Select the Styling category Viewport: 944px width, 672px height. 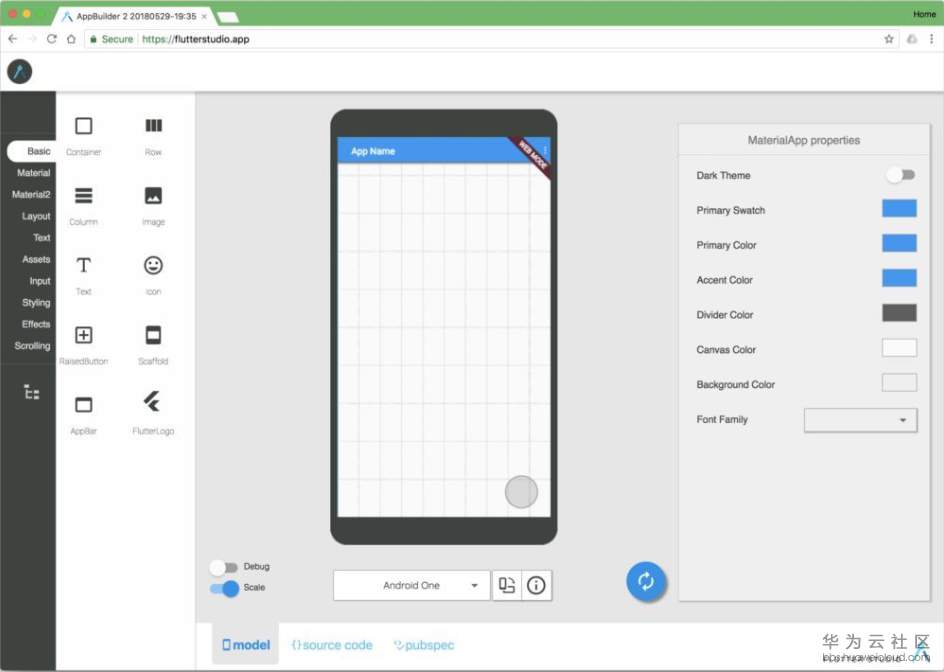pos(36,303)
